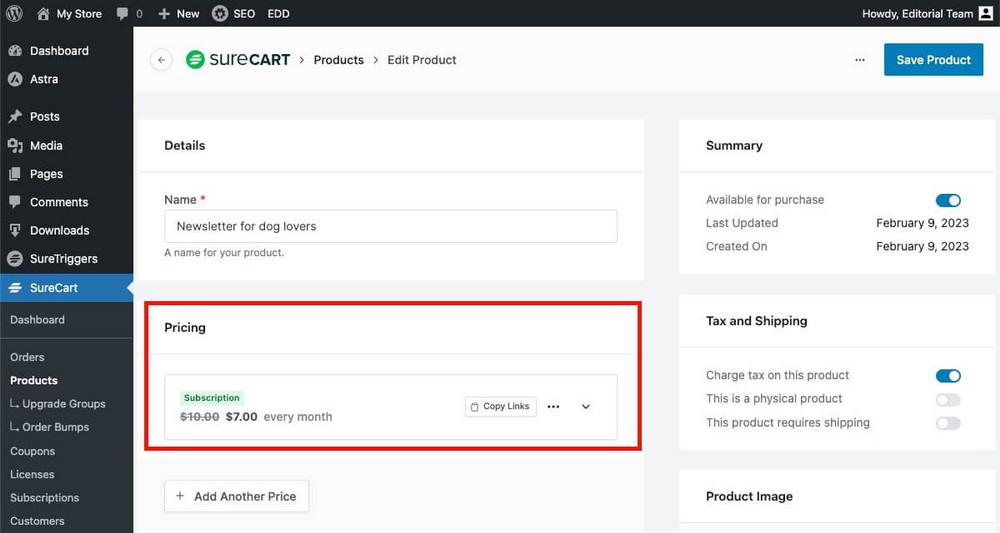Open the SureCart Dashboard submenu link
Viewport: 1000px width, 533px height.
37,319
